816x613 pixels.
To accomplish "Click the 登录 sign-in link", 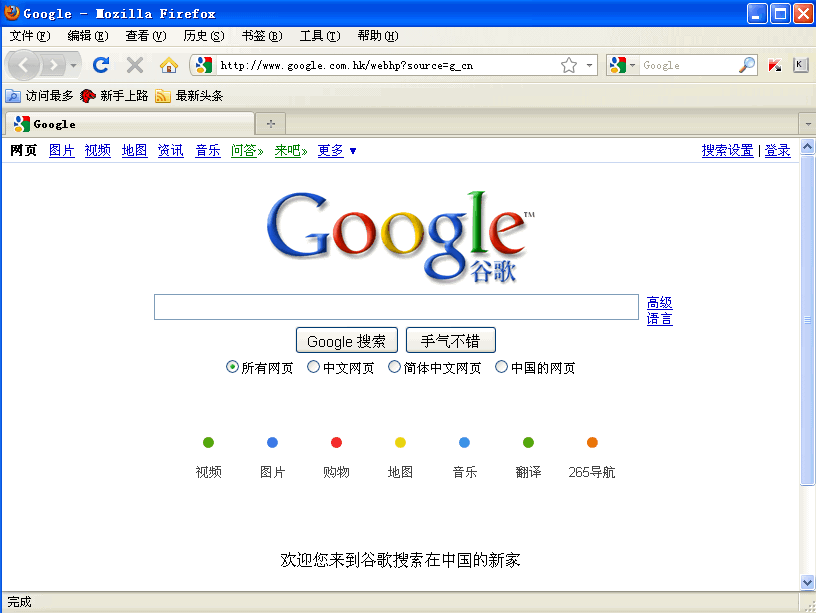I will coord(777,151).
